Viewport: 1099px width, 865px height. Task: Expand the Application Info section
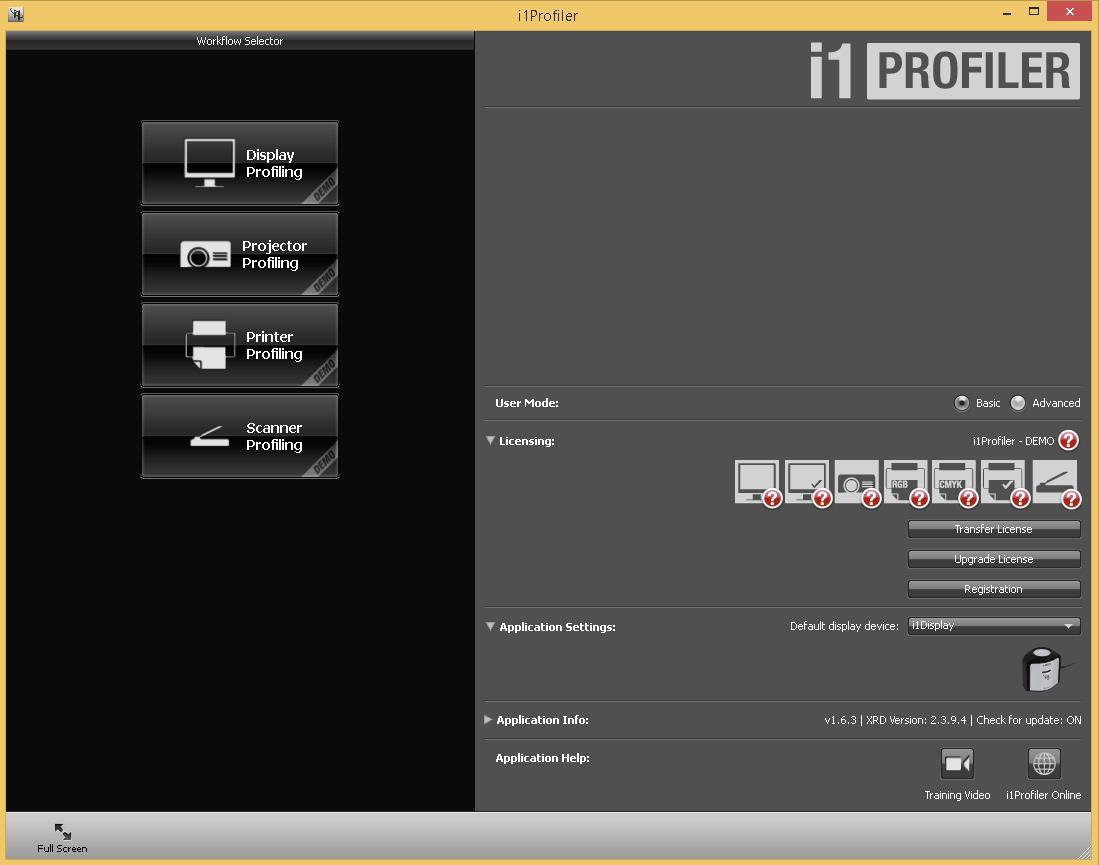489,720
